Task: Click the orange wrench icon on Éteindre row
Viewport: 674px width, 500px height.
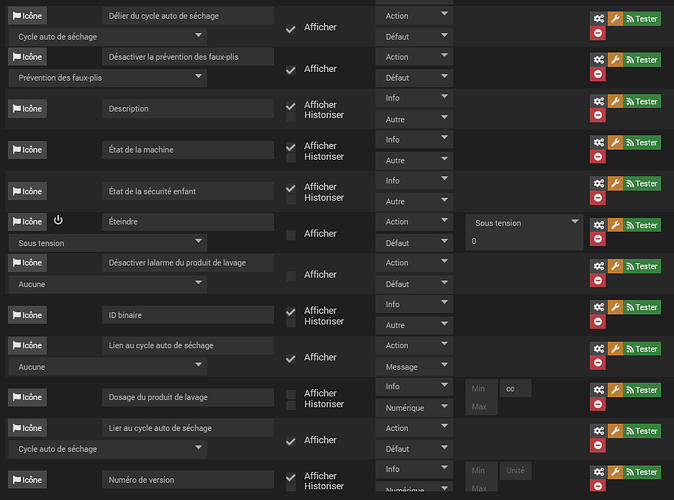Action: [615, 225]
